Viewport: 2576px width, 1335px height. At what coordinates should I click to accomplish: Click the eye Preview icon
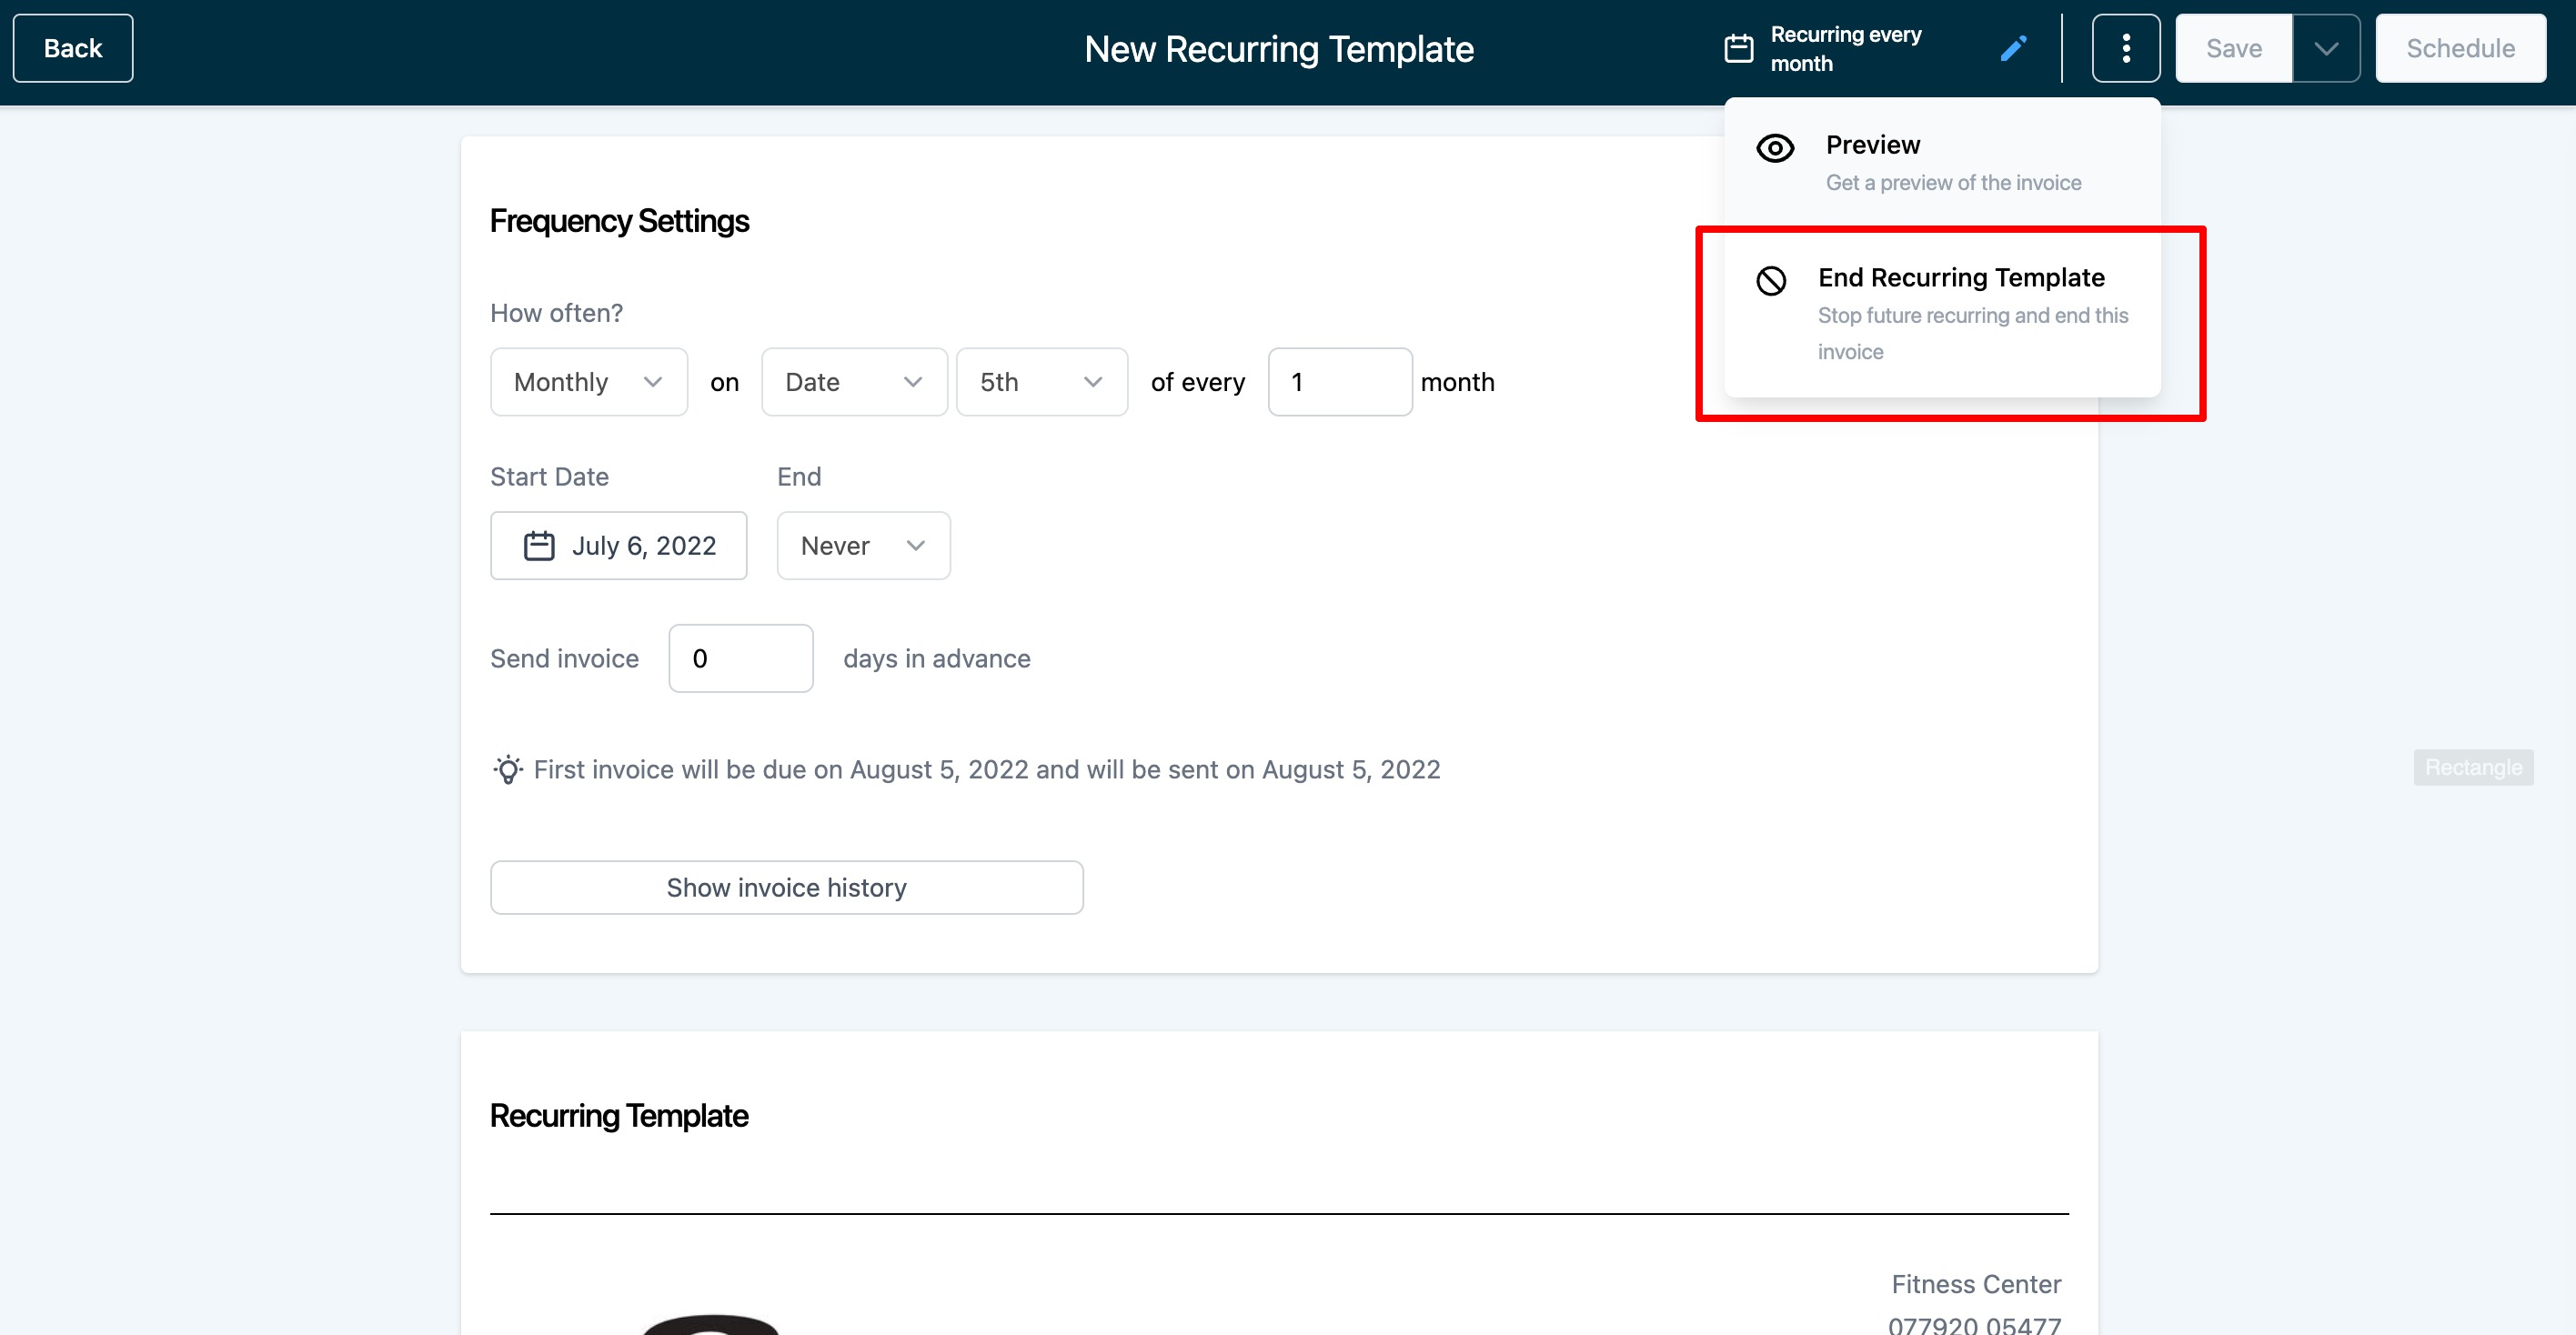tap(1775, 148)
